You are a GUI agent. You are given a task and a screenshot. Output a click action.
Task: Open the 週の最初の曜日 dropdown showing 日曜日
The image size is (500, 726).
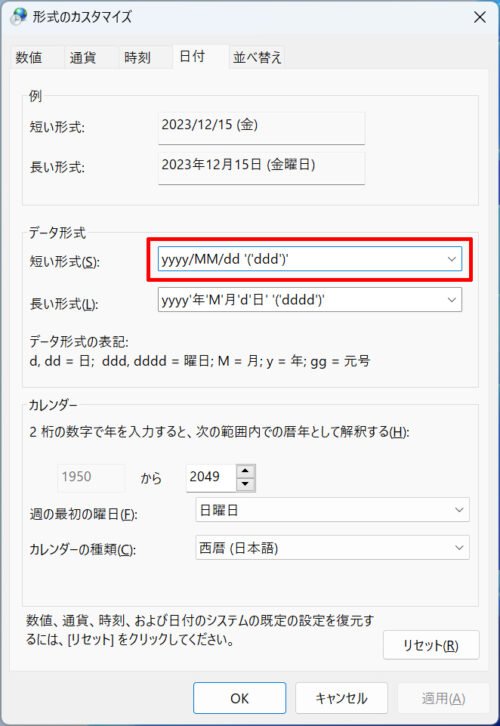point(332,510)
